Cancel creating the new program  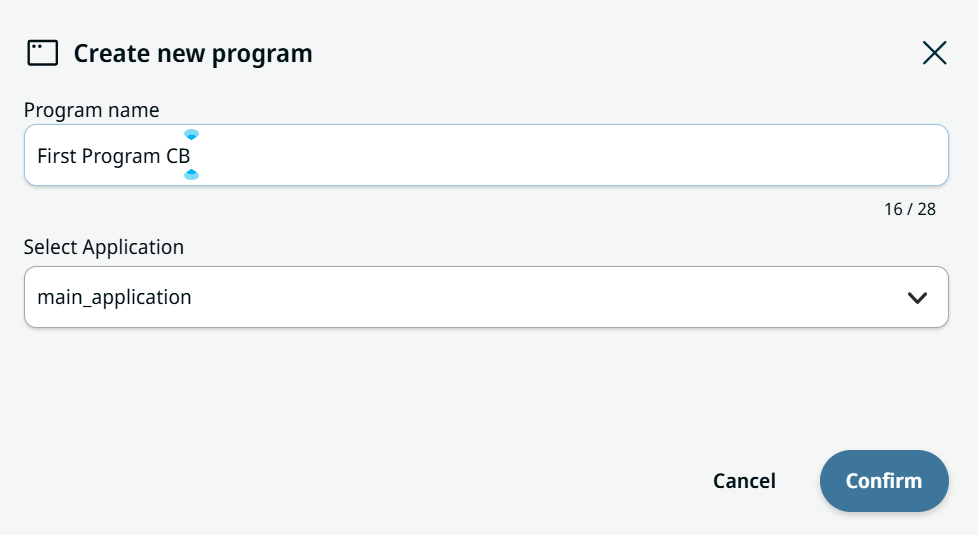point(744,481)
